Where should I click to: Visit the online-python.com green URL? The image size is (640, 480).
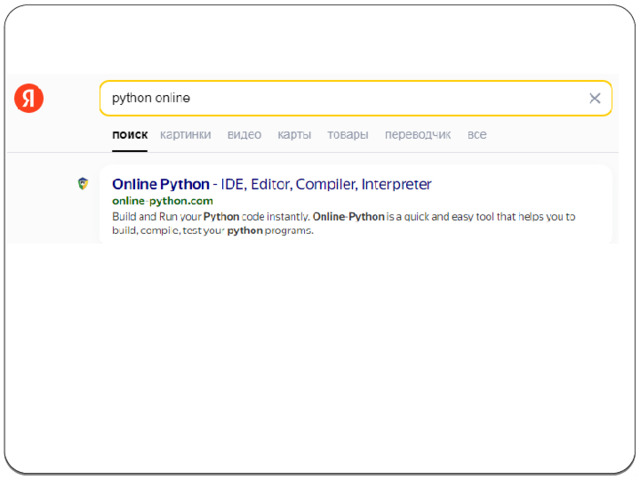tap(162, 201)
